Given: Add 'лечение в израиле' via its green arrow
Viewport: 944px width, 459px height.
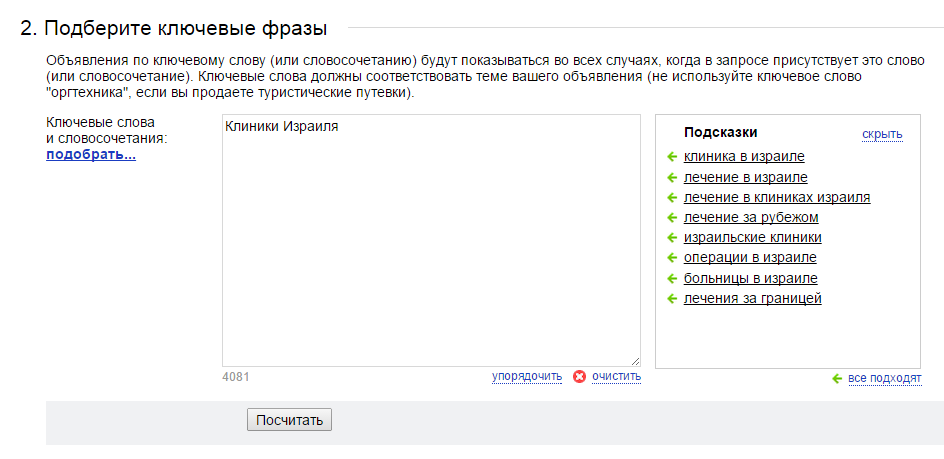Looking at the screenshot, I should (672, 178).
